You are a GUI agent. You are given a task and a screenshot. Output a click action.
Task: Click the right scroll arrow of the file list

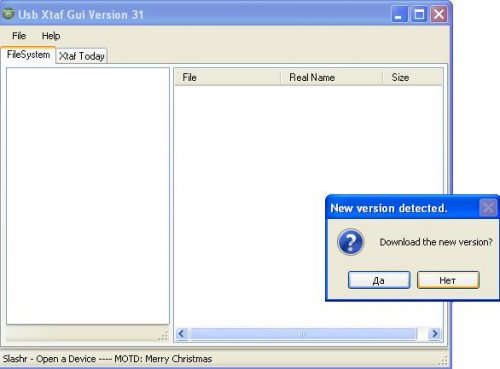[435, 333]
